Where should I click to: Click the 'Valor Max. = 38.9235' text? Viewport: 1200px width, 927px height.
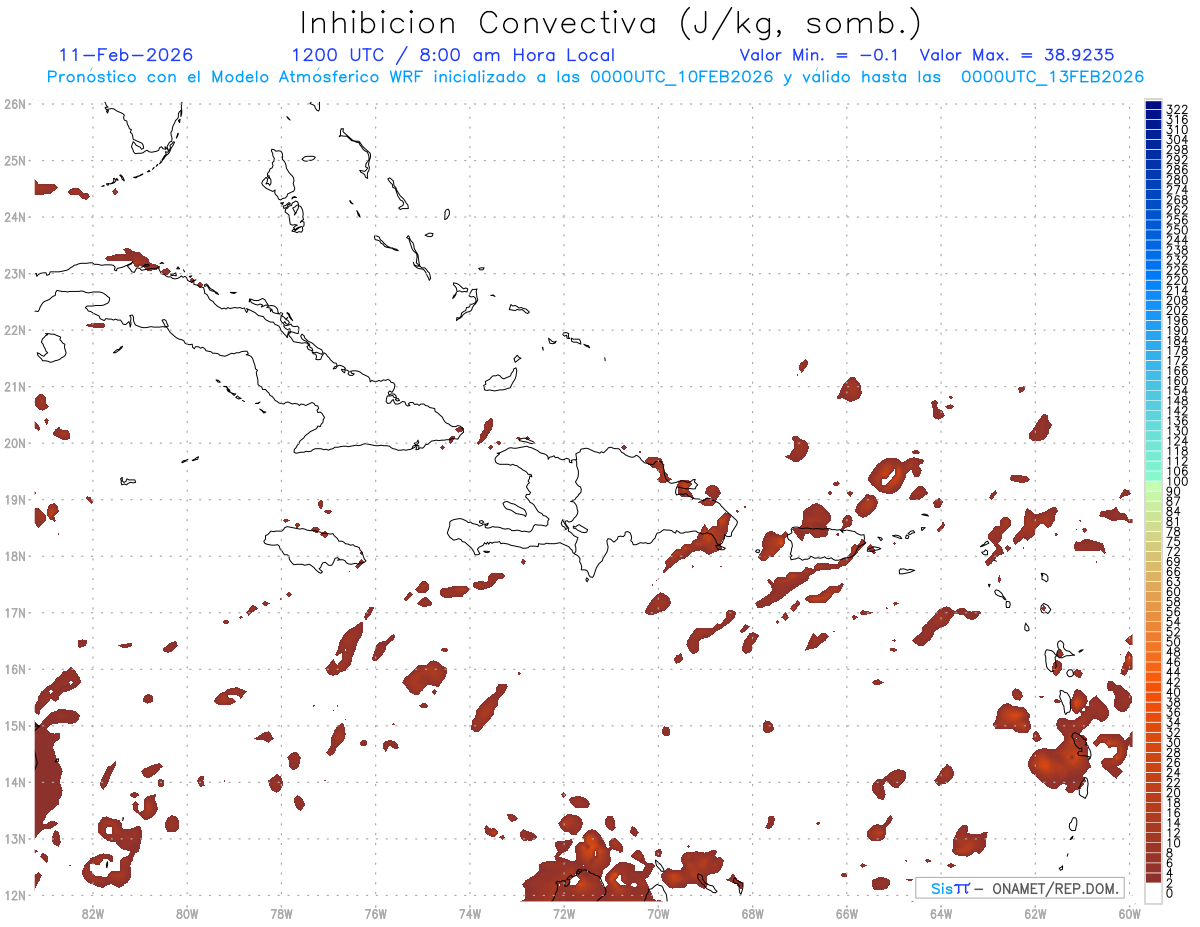[x=1017, y=55]
